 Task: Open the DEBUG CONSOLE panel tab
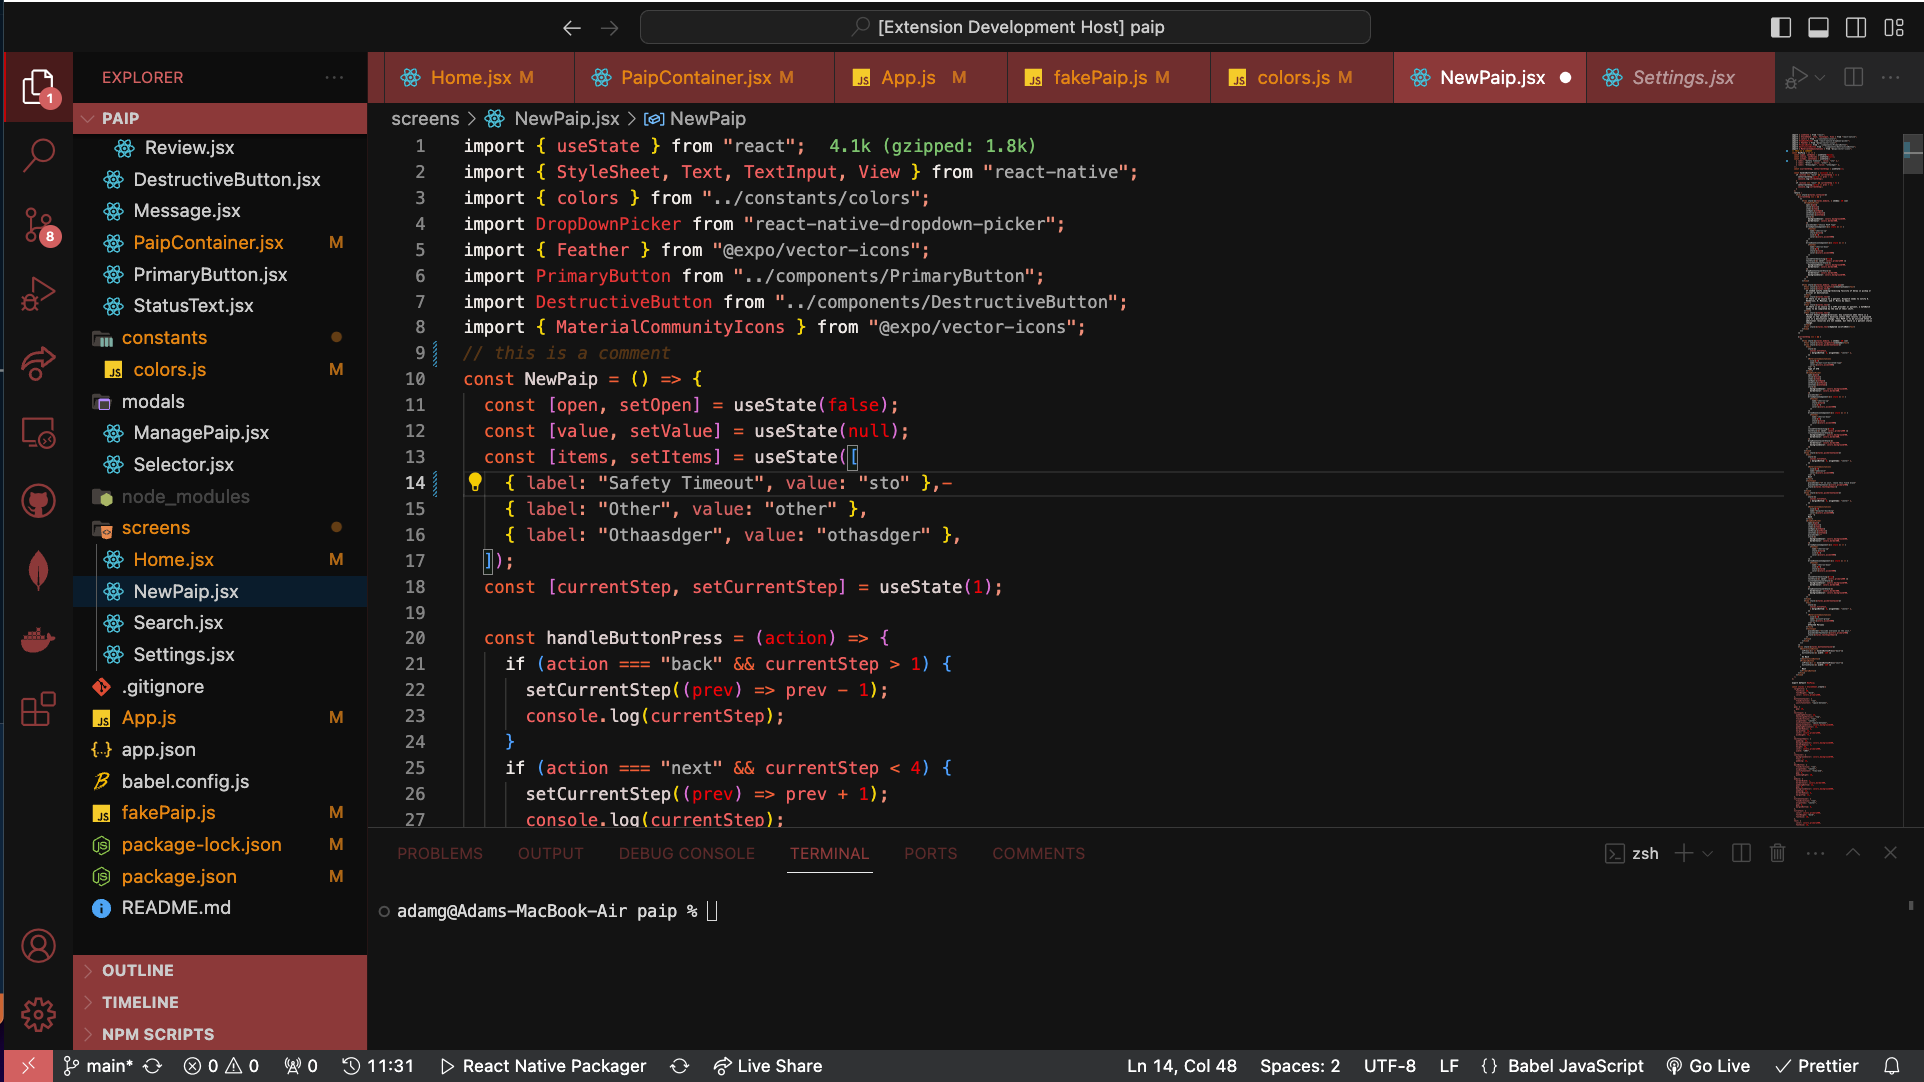point(686,853)
